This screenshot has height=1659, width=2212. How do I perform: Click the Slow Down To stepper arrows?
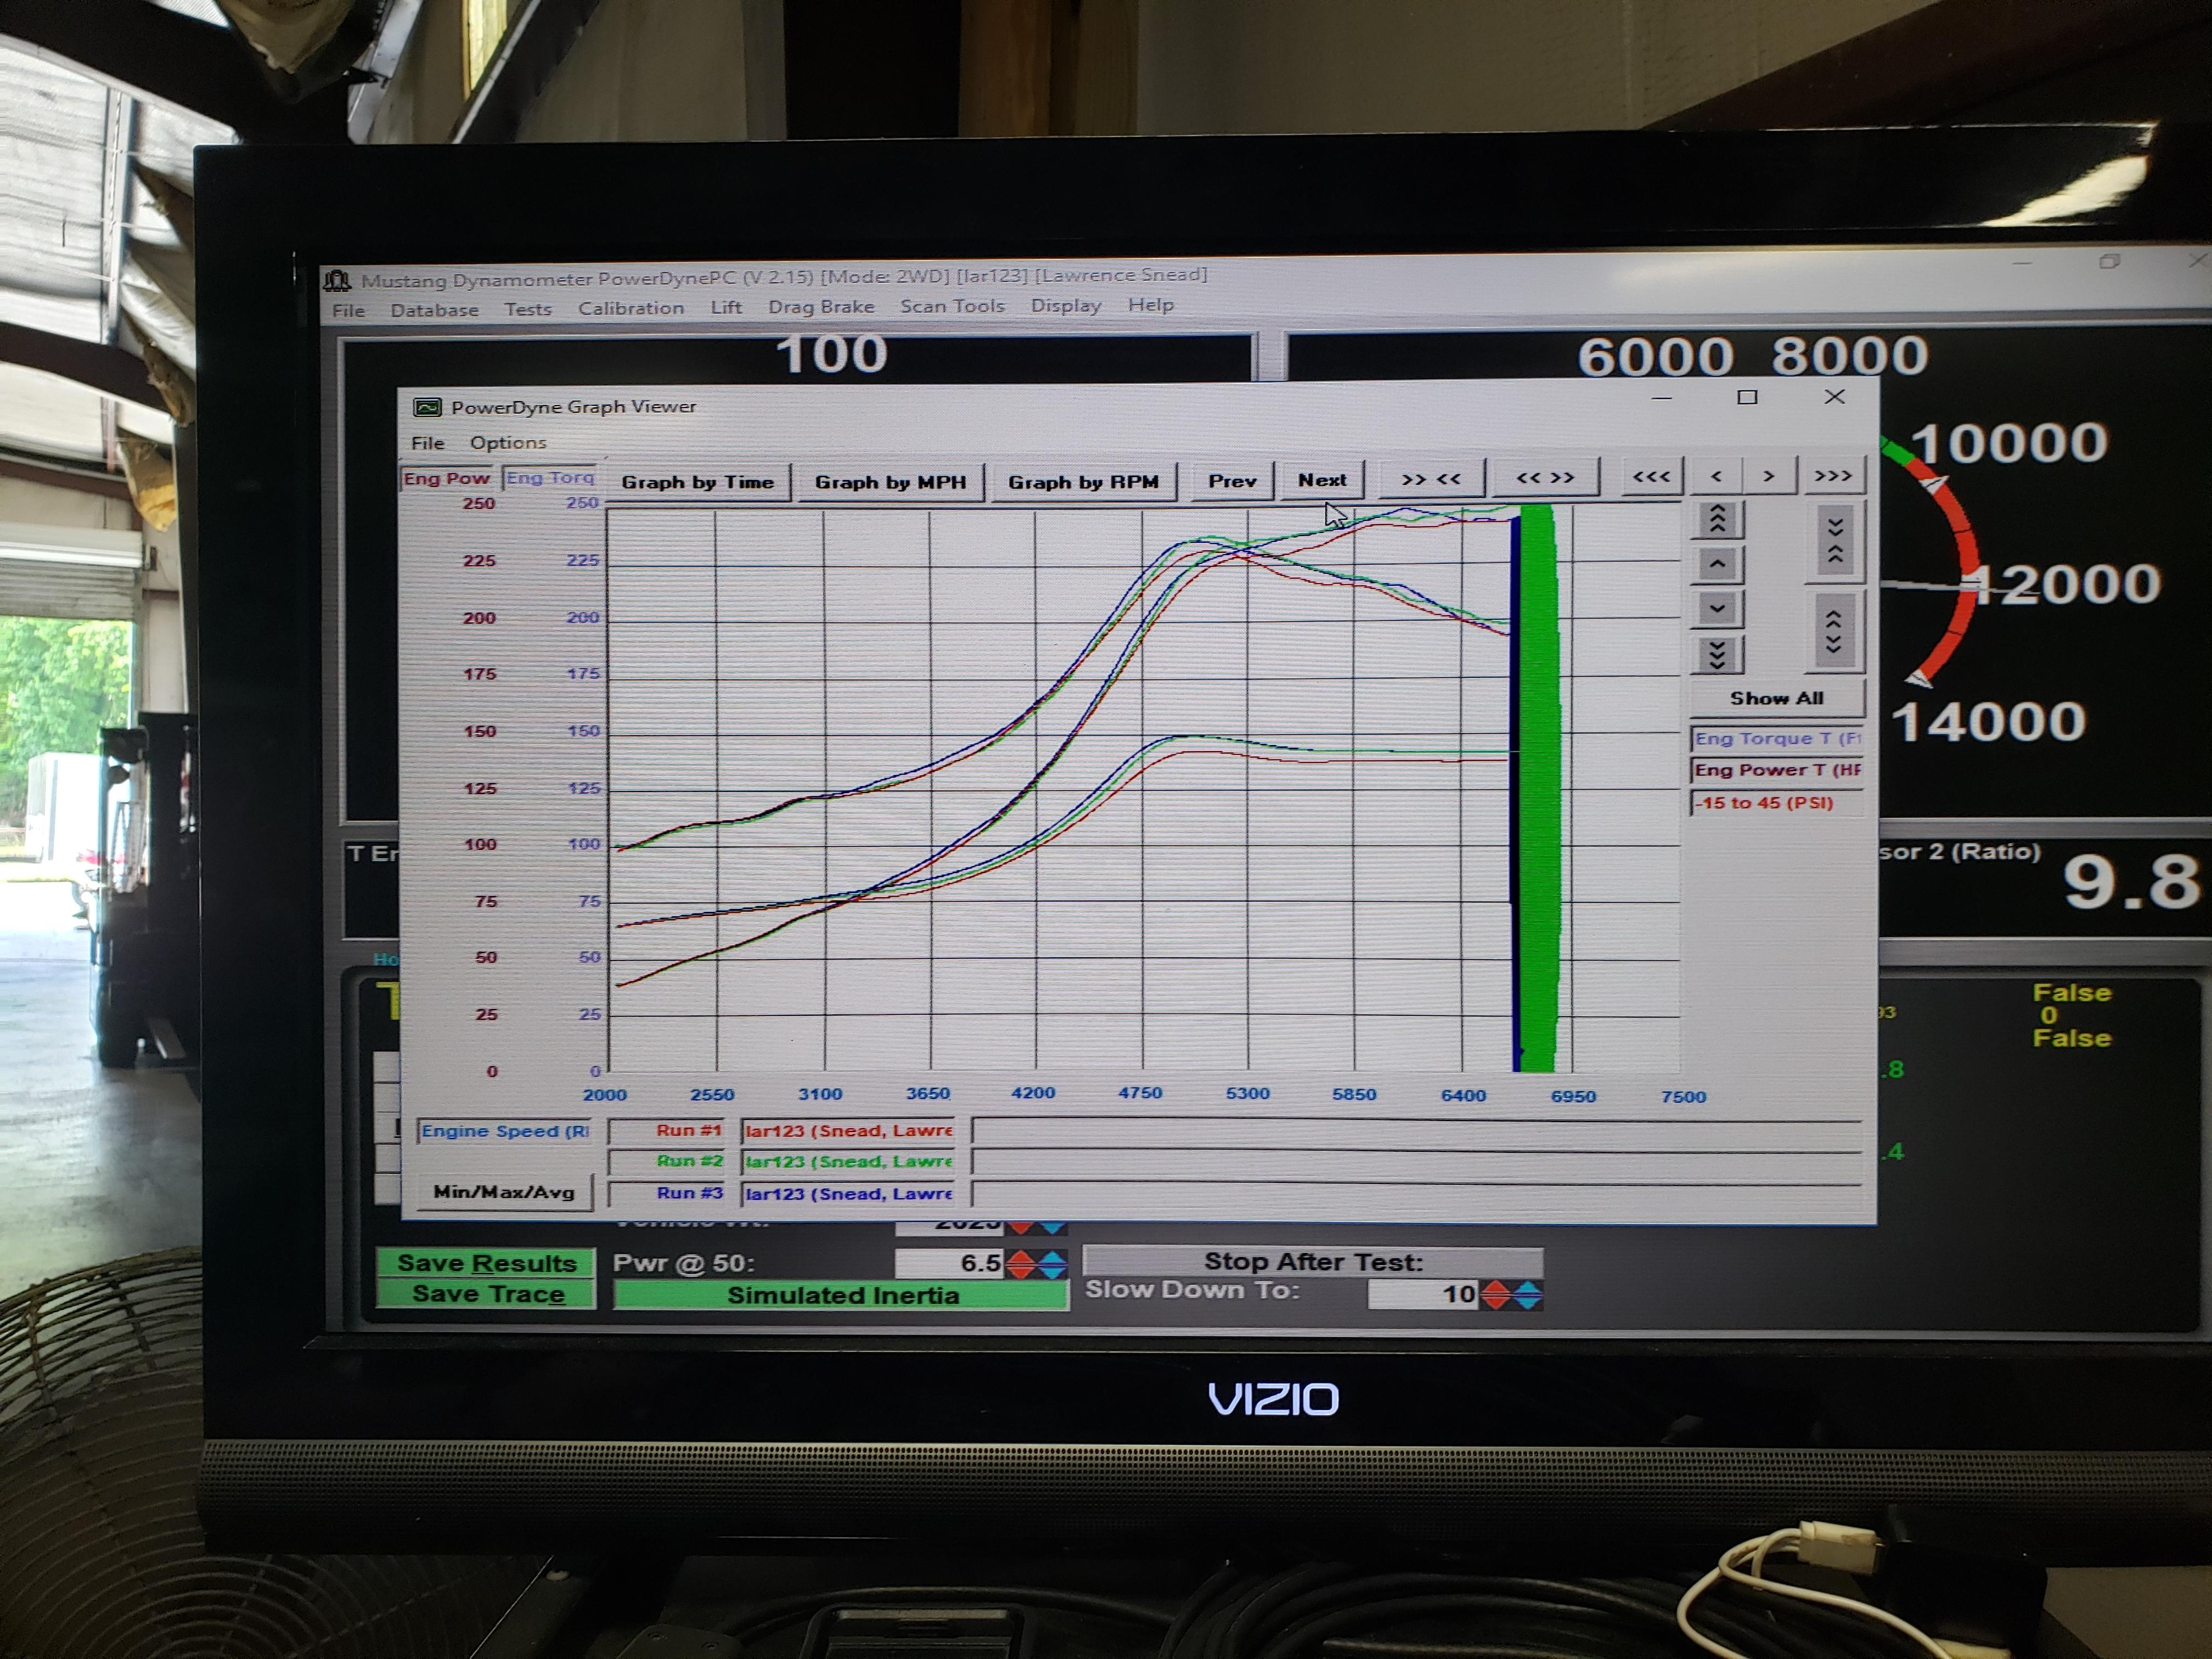click(1511, 1295)
